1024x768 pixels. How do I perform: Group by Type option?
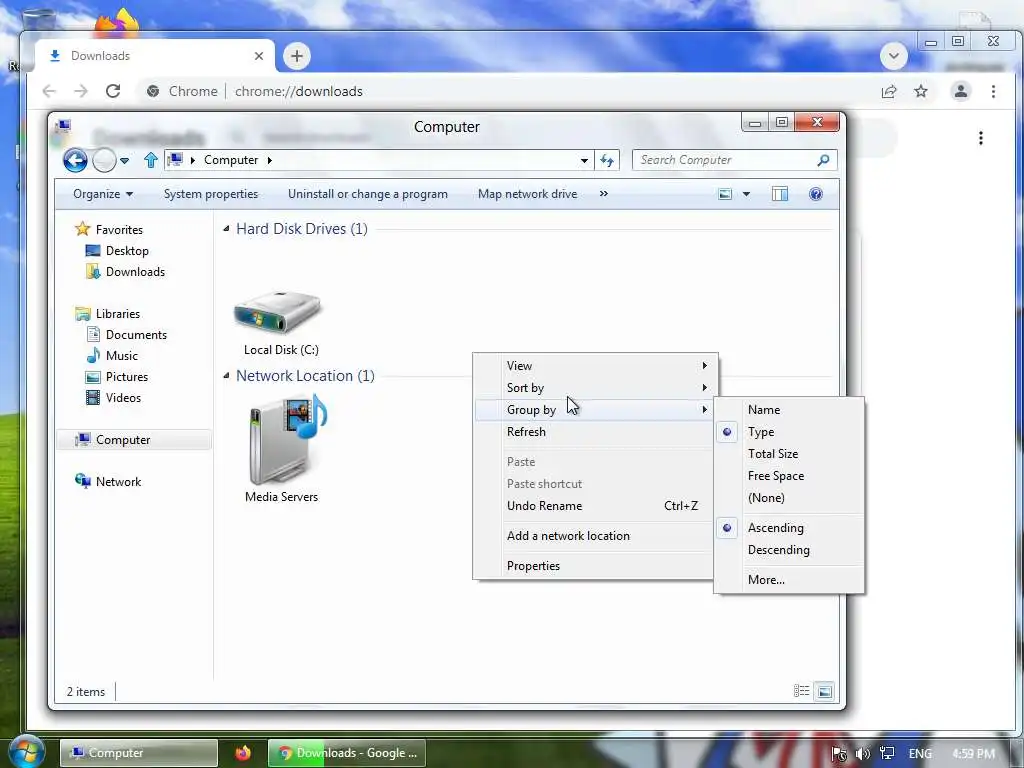(789, 432)
